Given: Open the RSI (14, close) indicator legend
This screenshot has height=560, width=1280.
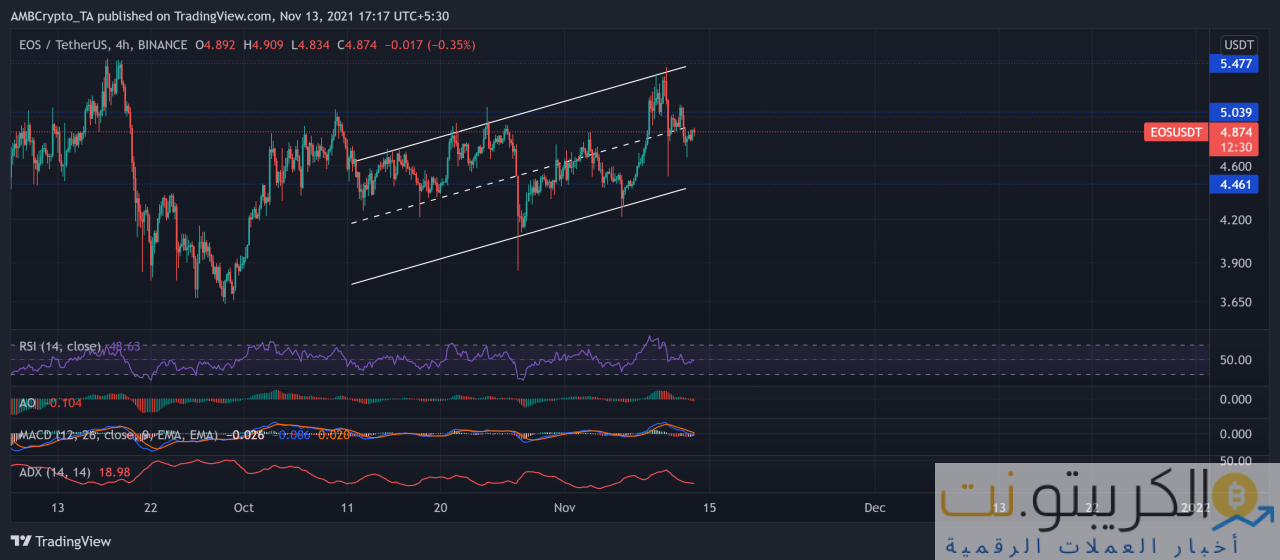Looking at the screenshot, I should 60,347.
